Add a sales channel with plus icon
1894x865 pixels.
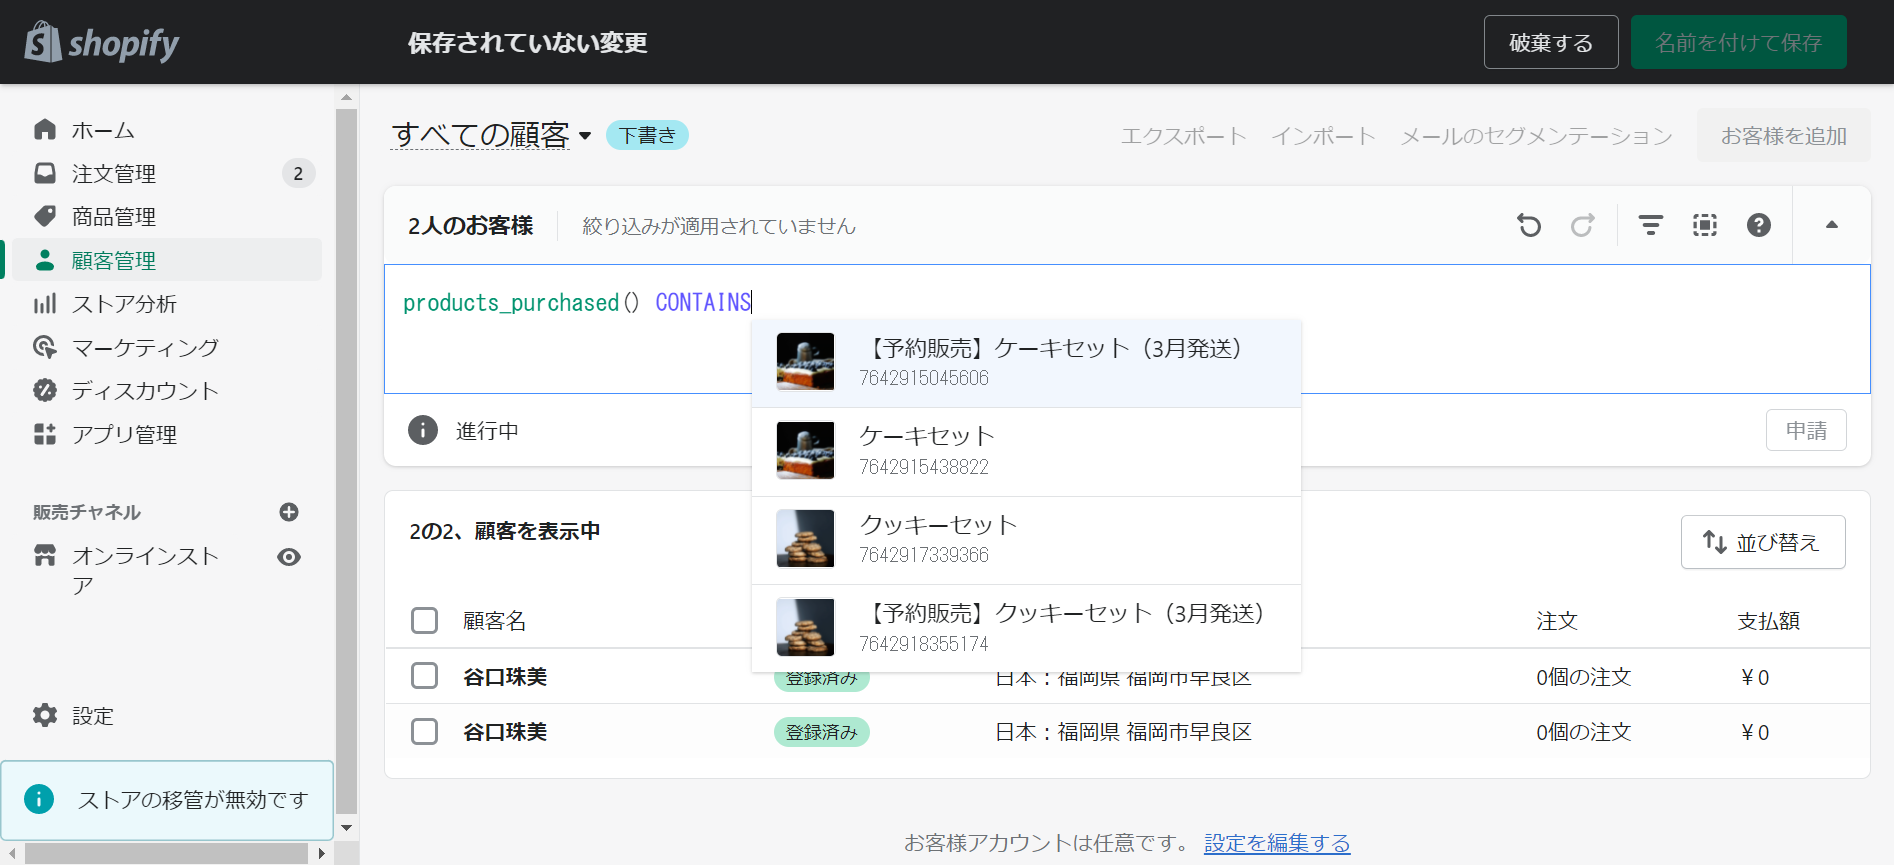(289, 512)
